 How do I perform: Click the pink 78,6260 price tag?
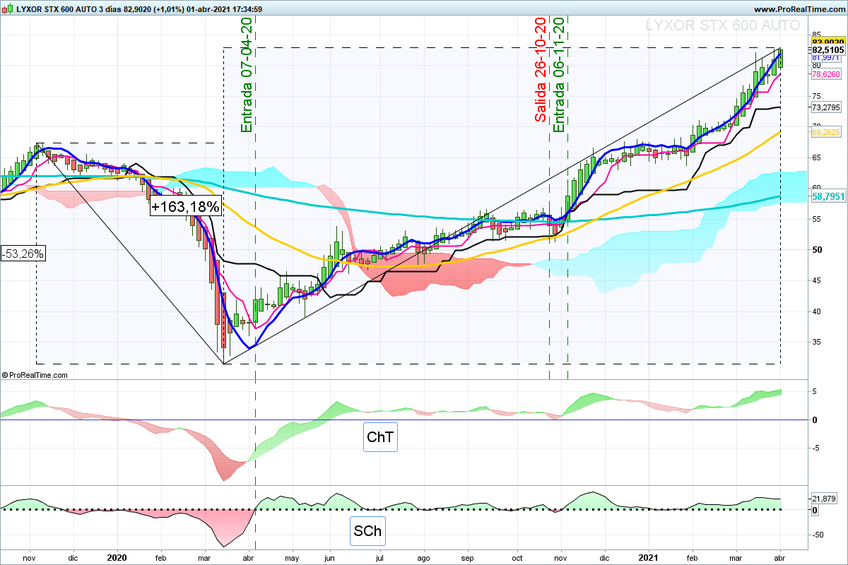[x=826, y=75]
